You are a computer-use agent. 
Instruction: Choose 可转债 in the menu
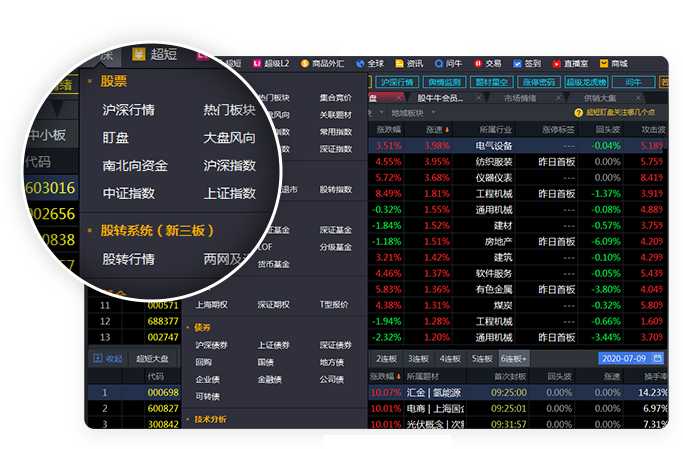click(207, 396)
